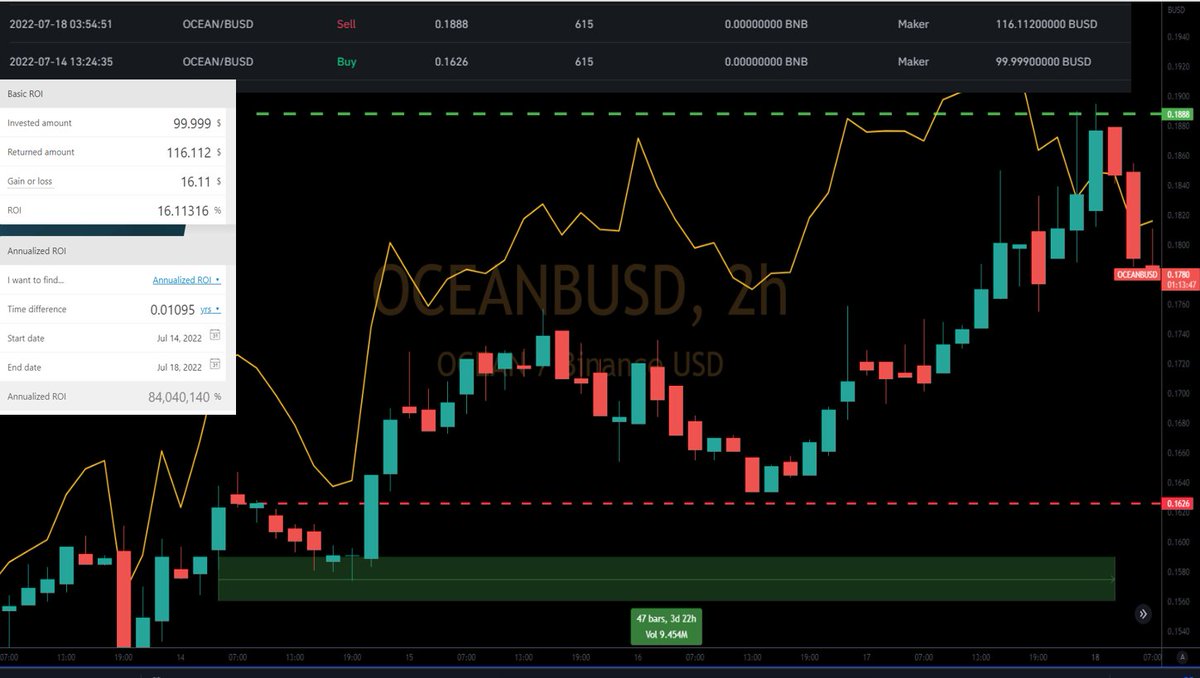1200x678 pixels.
Task: Click the green 0.1888 price axis label
Action: [x=1177, y=114]
